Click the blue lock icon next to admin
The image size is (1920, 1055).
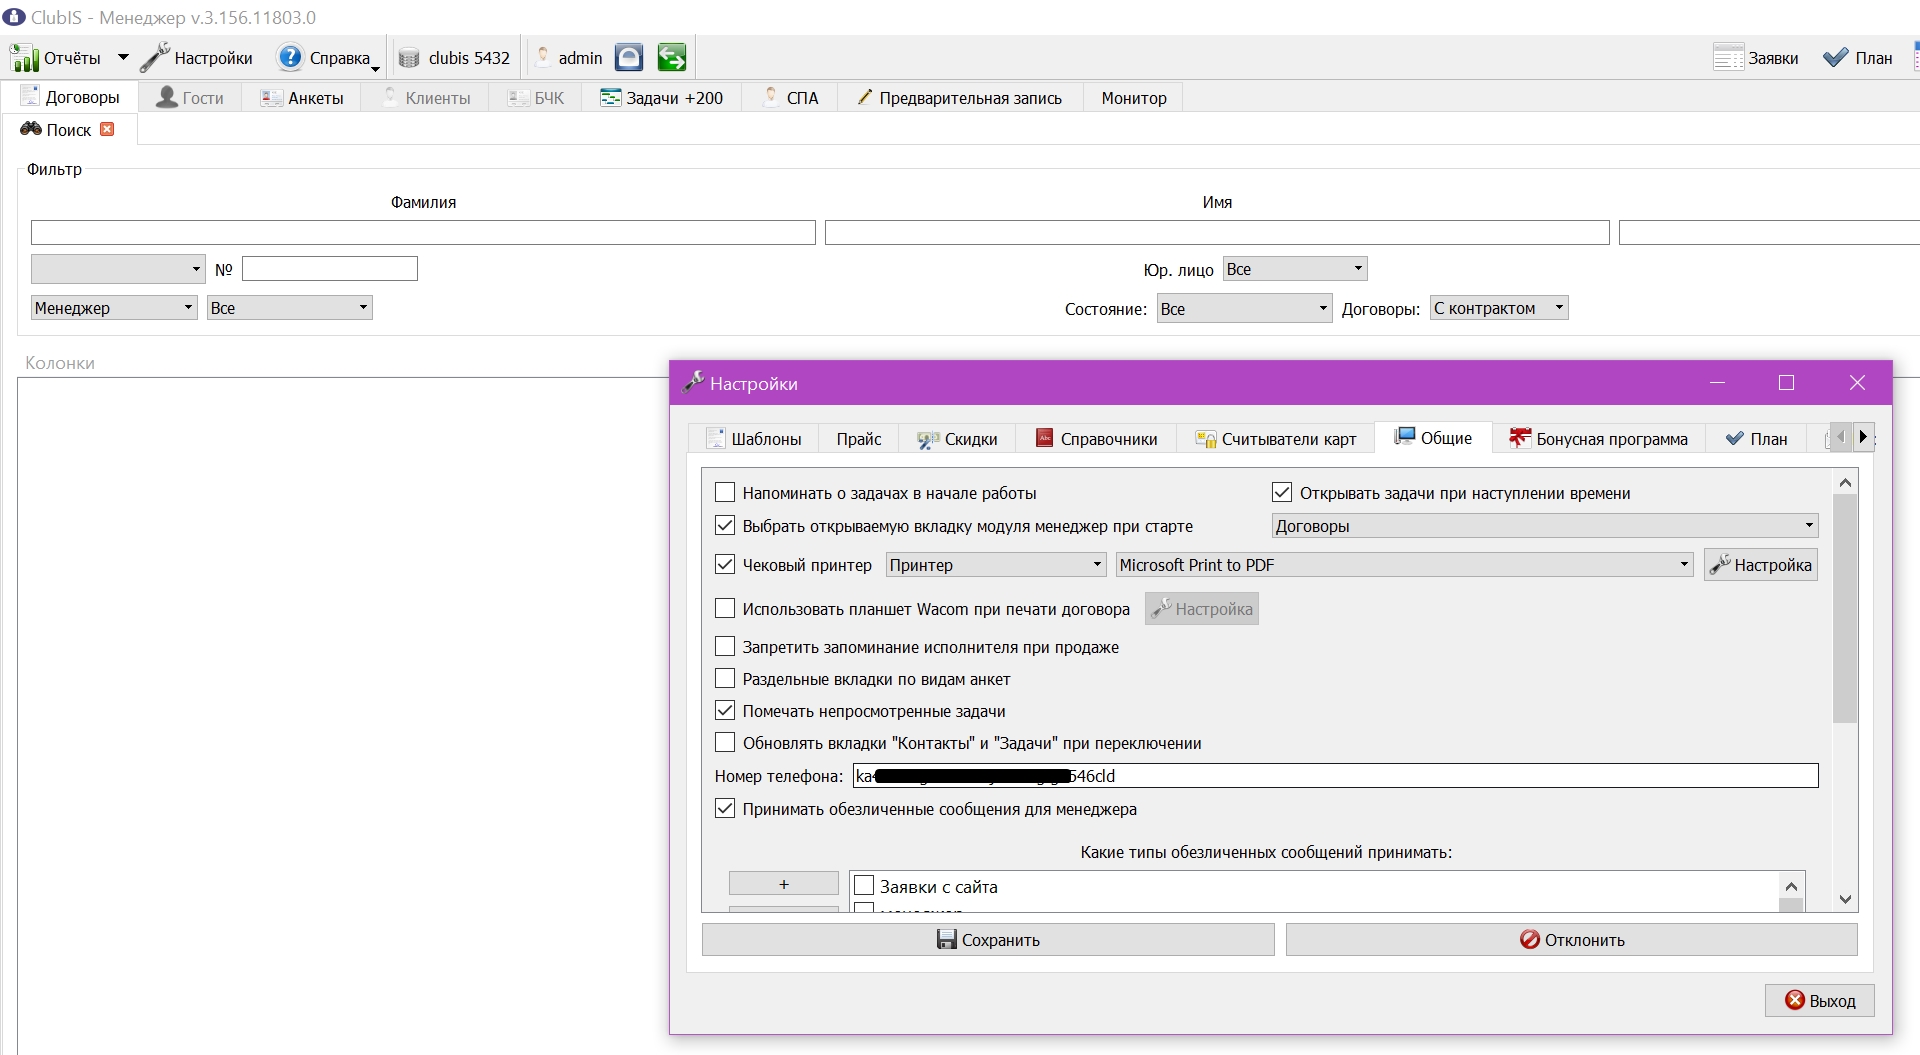pyautogui.click(x=629, y=58)
